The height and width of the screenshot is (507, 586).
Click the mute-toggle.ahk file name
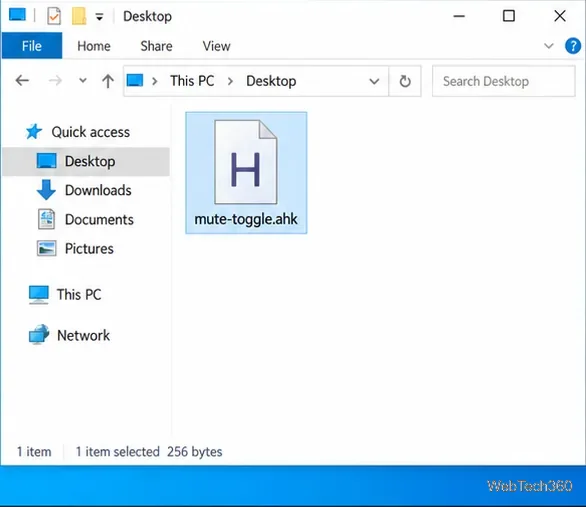coord(246,219)
